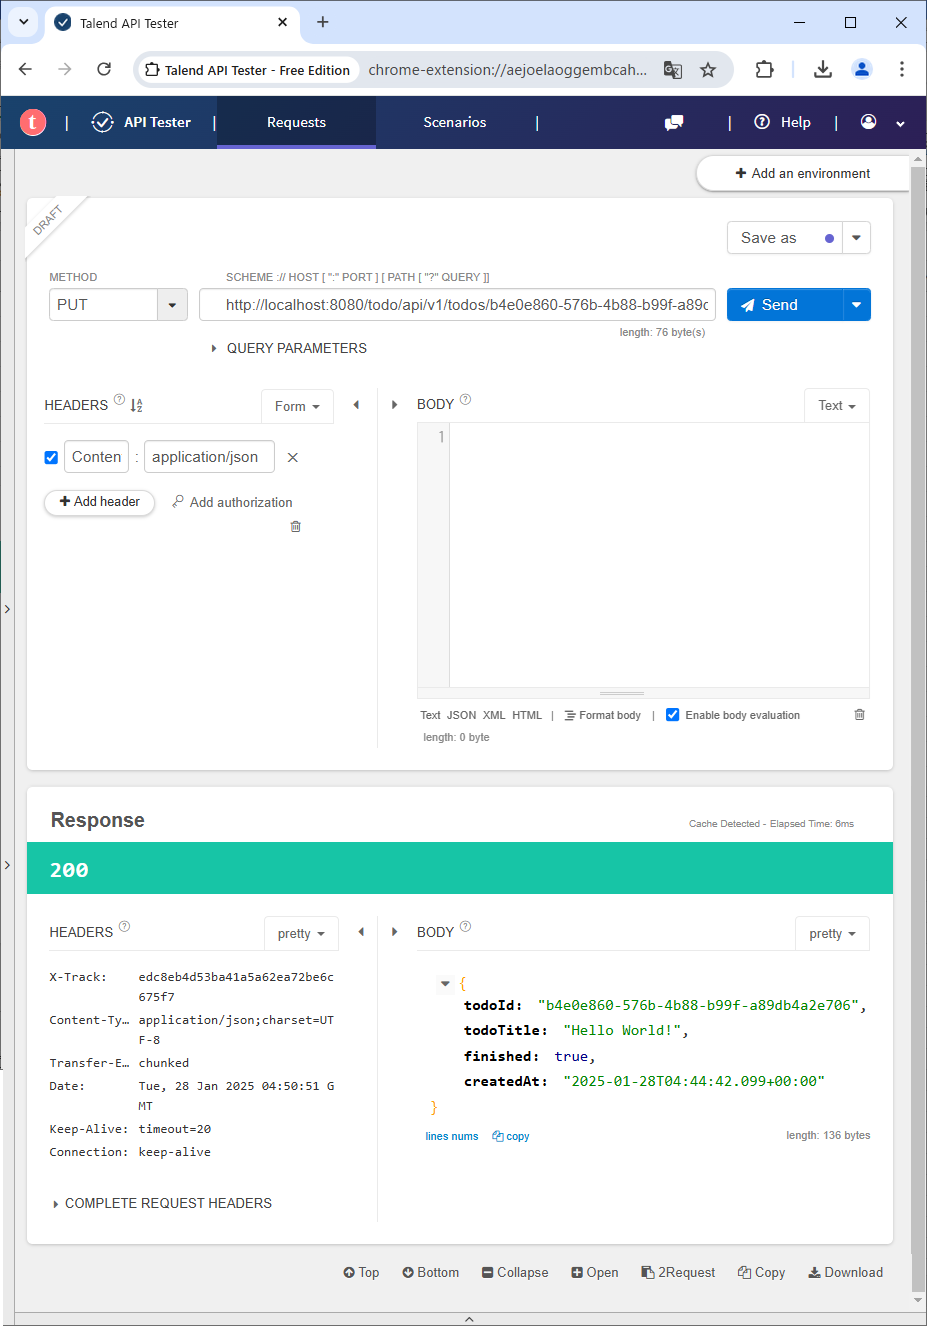The height and width of the screenshot is (1326, 927).
Task: Disable the Enable body evaluation checkbox
Action: point(673,715)
